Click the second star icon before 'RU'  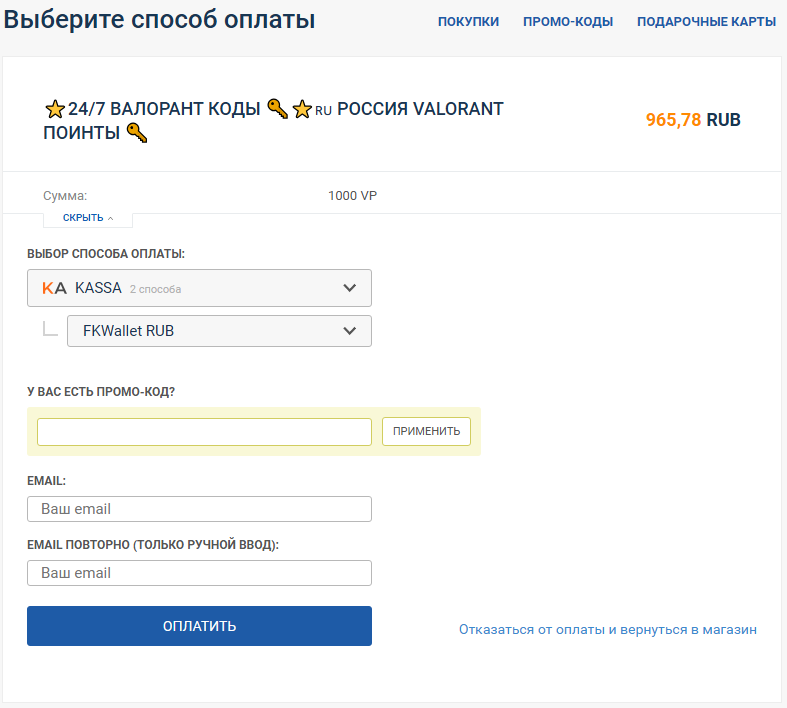302,109
